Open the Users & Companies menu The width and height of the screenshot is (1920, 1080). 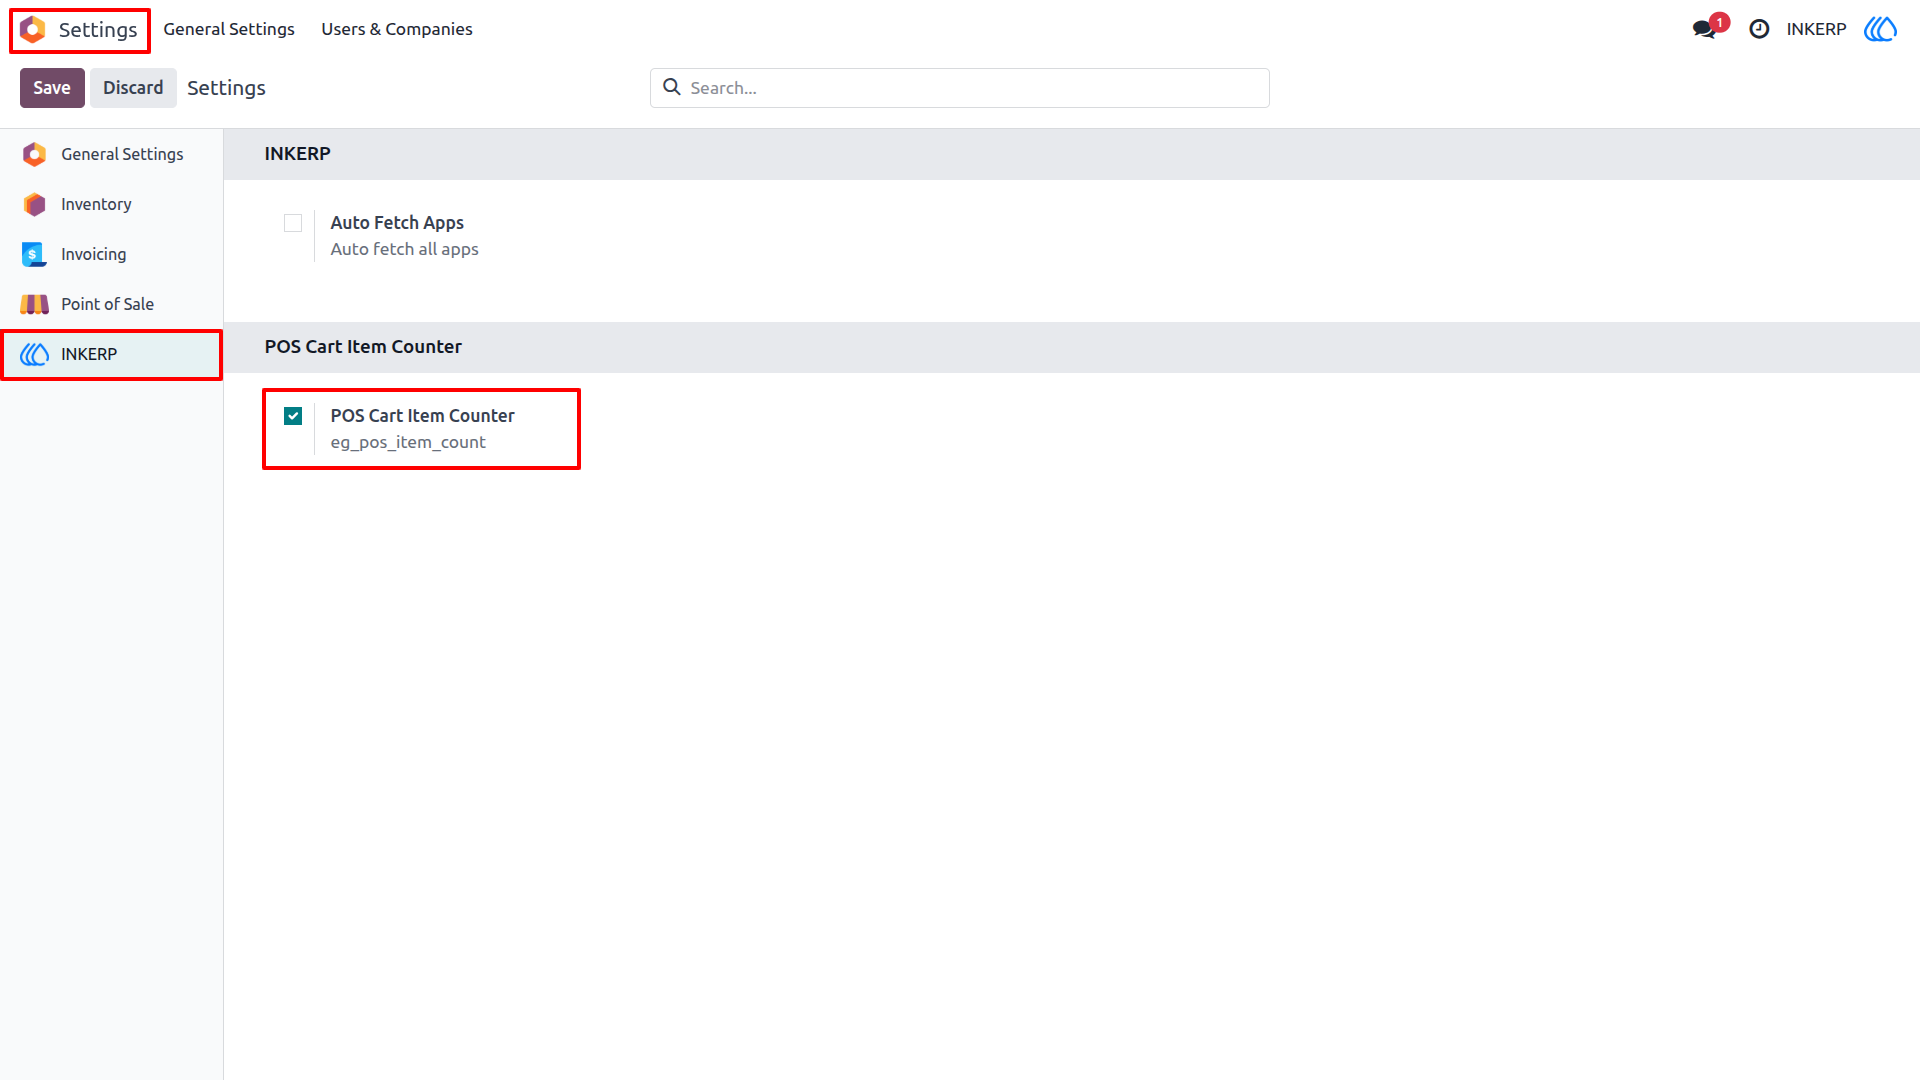[x=397, y=29]
